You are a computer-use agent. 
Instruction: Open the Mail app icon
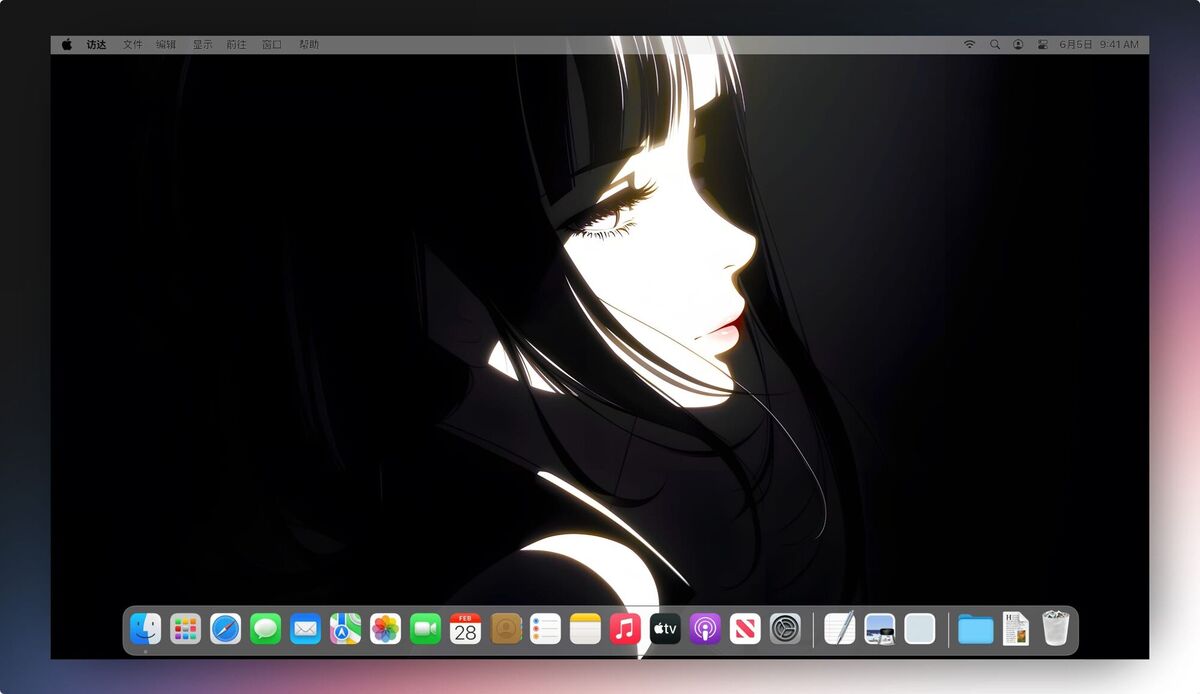click(x=305, y=629)
